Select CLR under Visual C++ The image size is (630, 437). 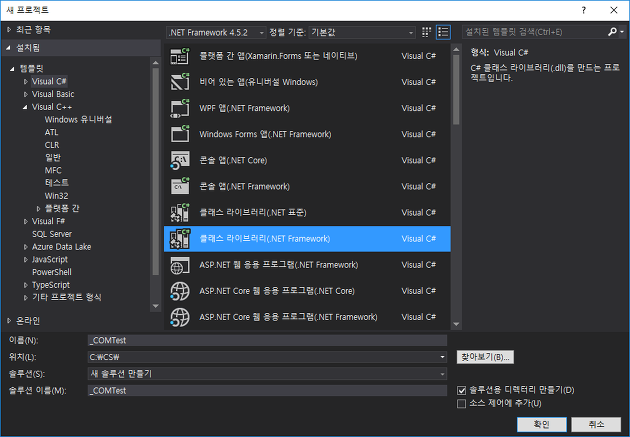click(x=52, y=145)
